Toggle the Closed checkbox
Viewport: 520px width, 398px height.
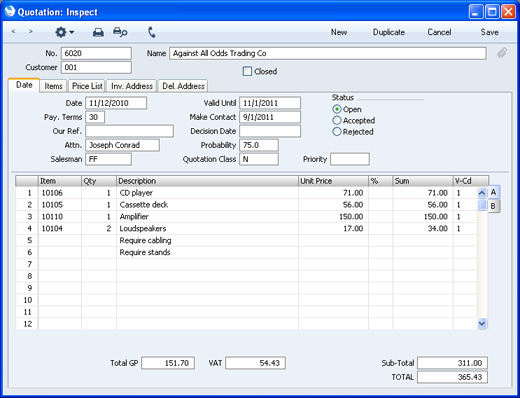pos(247,71)
